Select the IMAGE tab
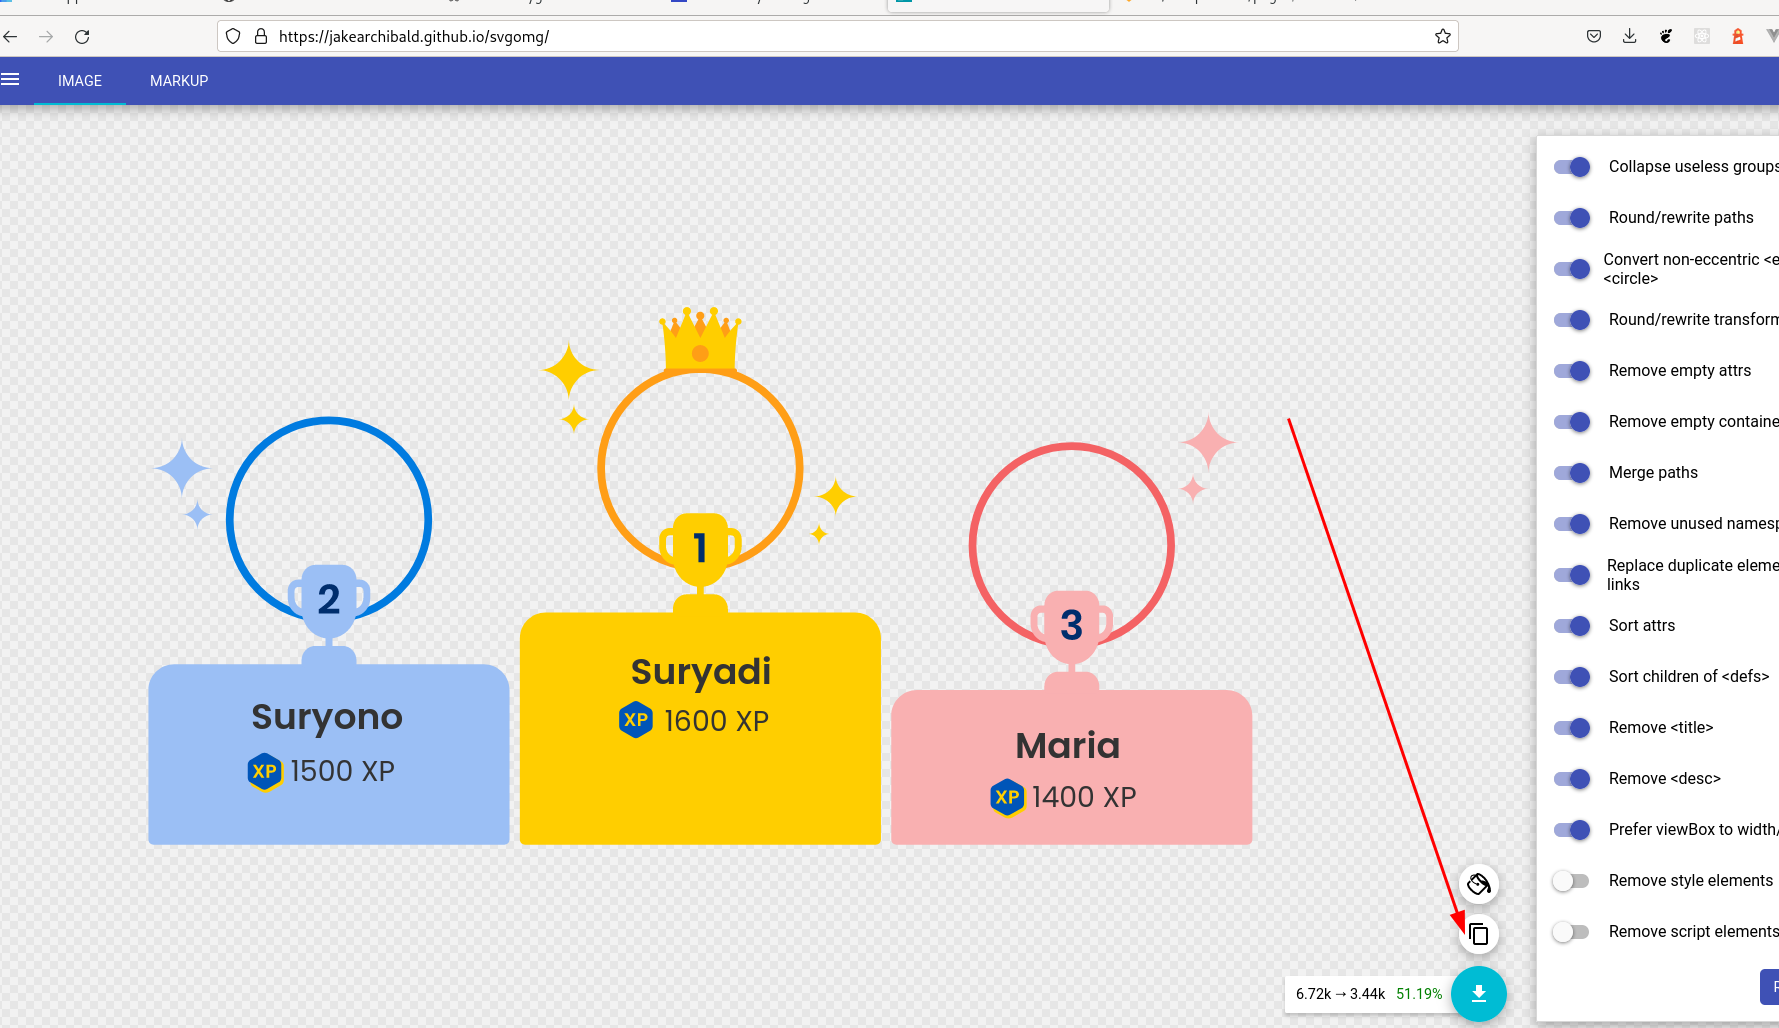This screenshot has width=1779, height=1028. click(x=79, y=81)
